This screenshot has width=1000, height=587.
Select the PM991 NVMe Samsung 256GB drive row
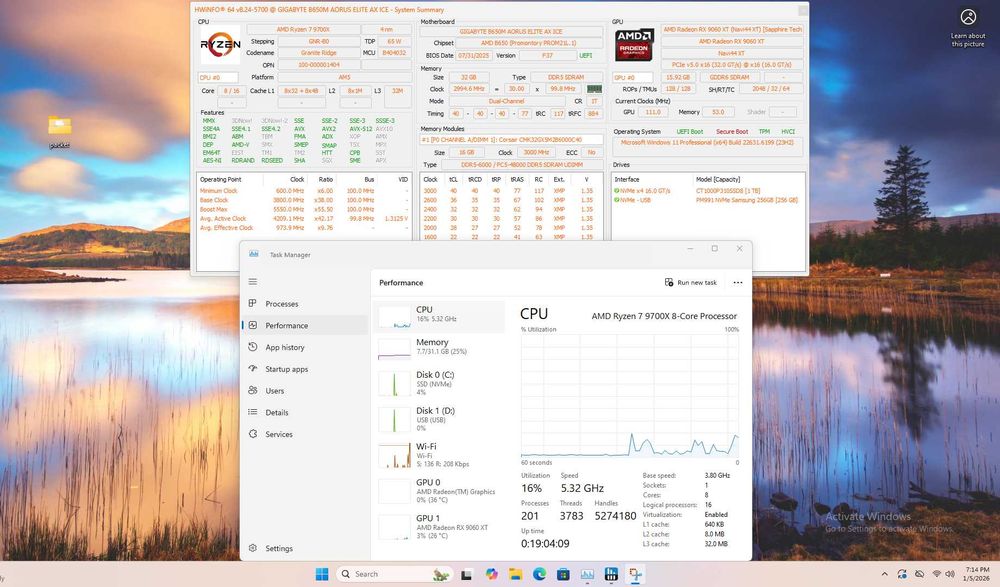[x=707, y=200]
